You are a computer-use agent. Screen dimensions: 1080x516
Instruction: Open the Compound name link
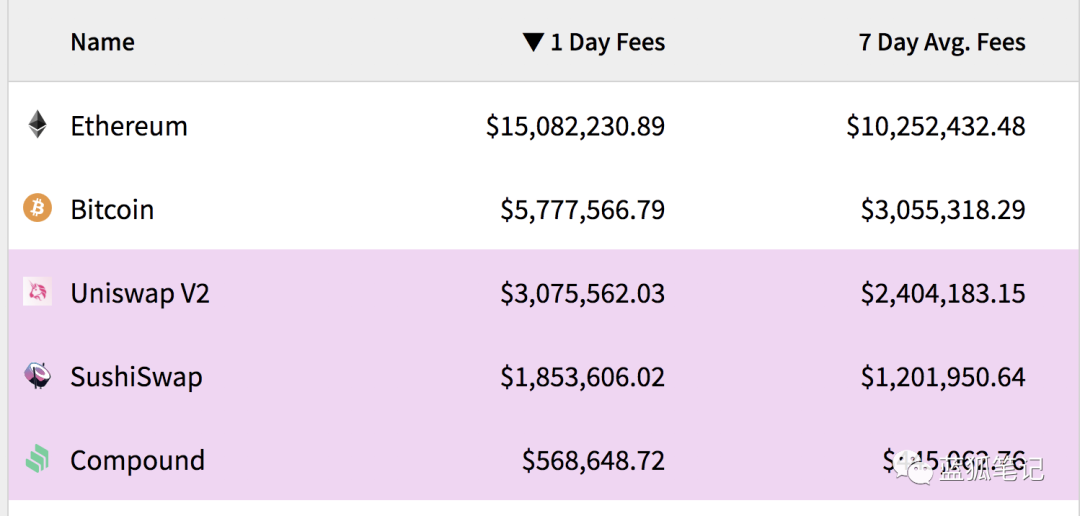(x=137, y=461)
